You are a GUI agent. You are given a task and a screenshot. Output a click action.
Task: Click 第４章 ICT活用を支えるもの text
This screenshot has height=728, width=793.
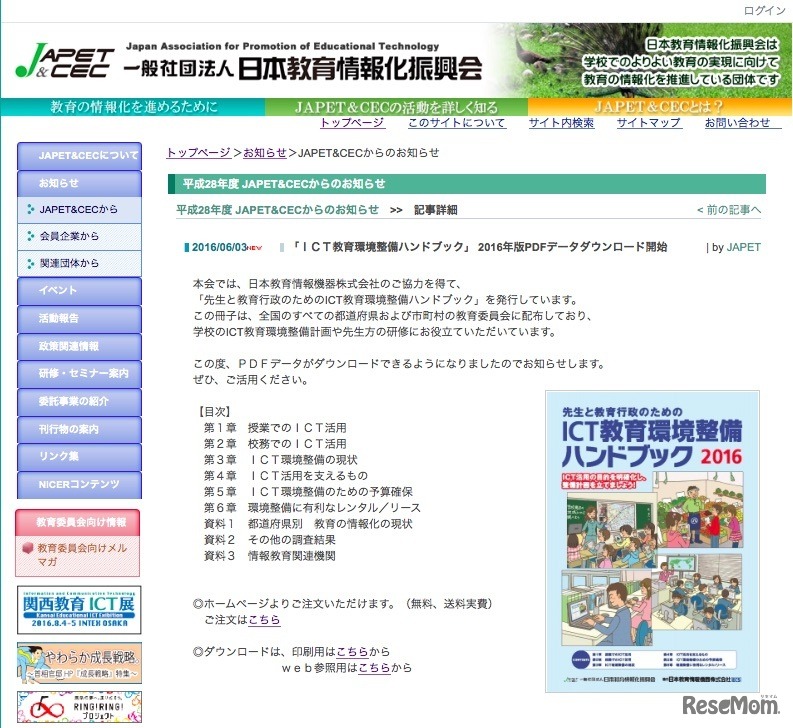click(x=286, y=476)
